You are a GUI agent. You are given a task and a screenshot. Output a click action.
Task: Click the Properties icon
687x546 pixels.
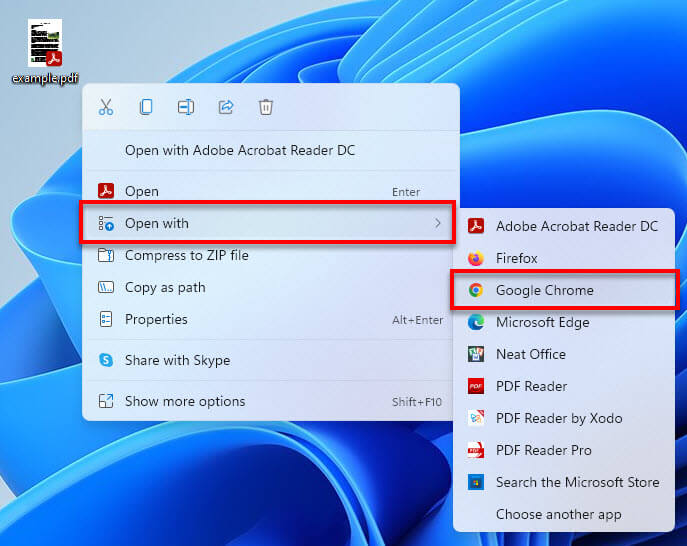coord(106,319)
